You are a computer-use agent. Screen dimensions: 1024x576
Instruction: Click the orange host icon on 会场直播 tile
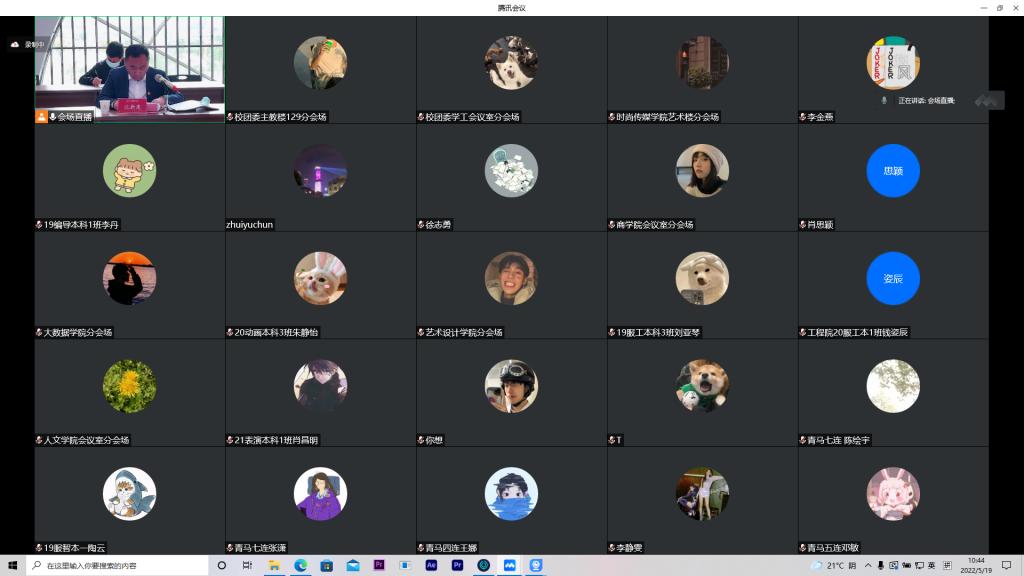coord(41,117)
